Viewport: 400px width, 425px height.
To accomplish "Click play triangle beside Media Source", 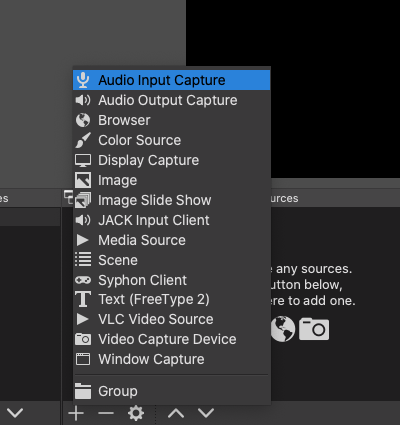I will pos(82,240).
